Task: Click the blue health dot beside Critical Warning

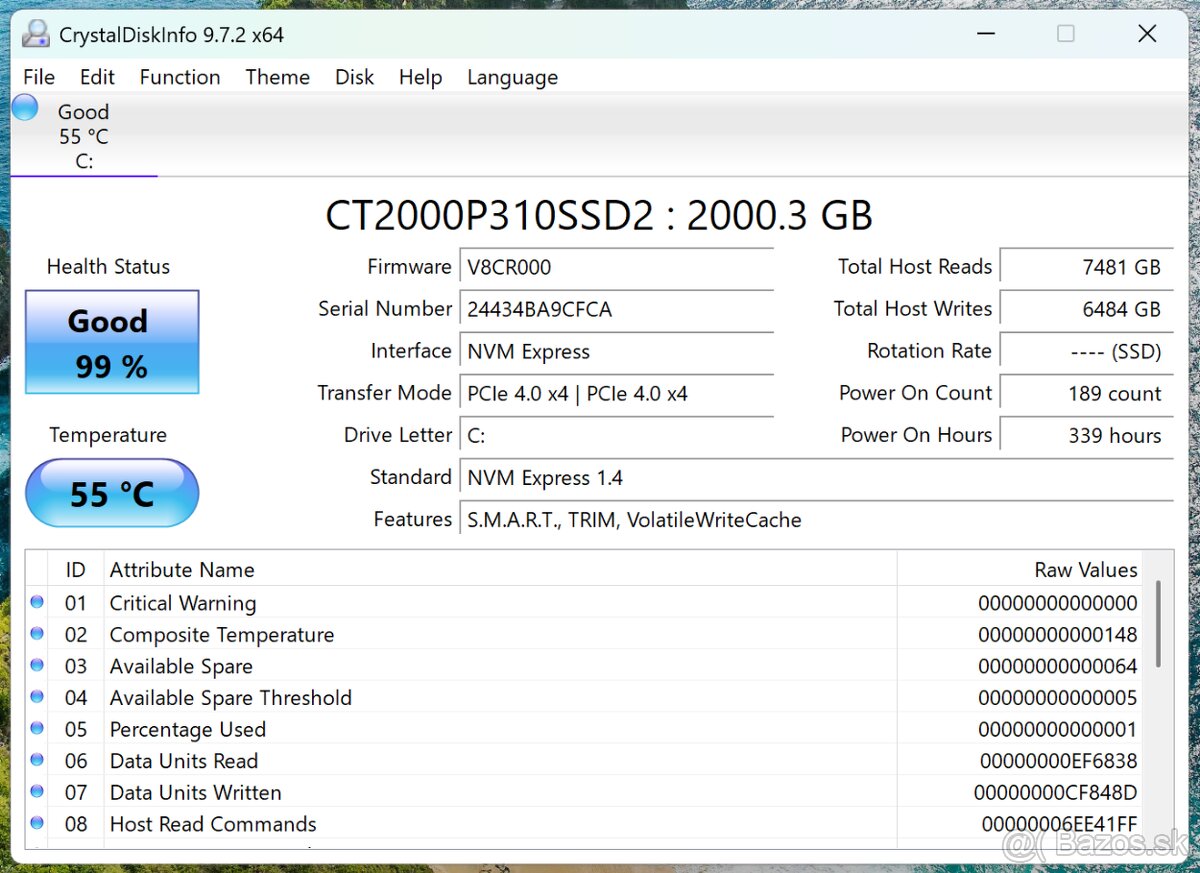Action: 36,601
